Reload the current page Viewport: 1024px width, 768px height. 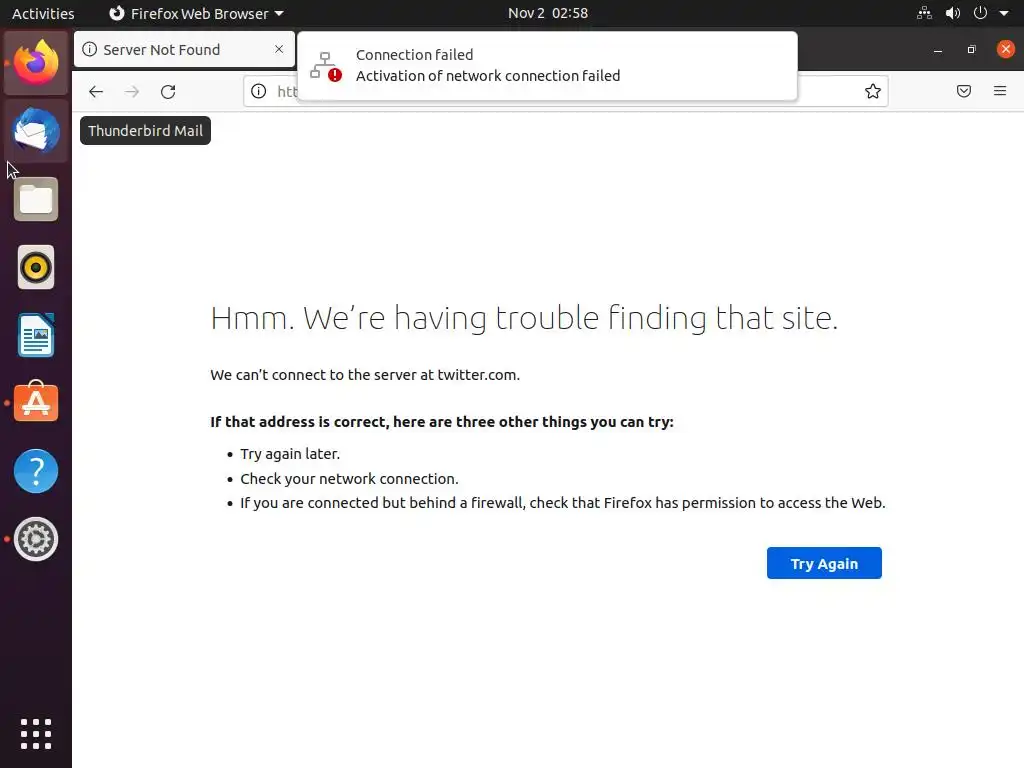(168, 91)
